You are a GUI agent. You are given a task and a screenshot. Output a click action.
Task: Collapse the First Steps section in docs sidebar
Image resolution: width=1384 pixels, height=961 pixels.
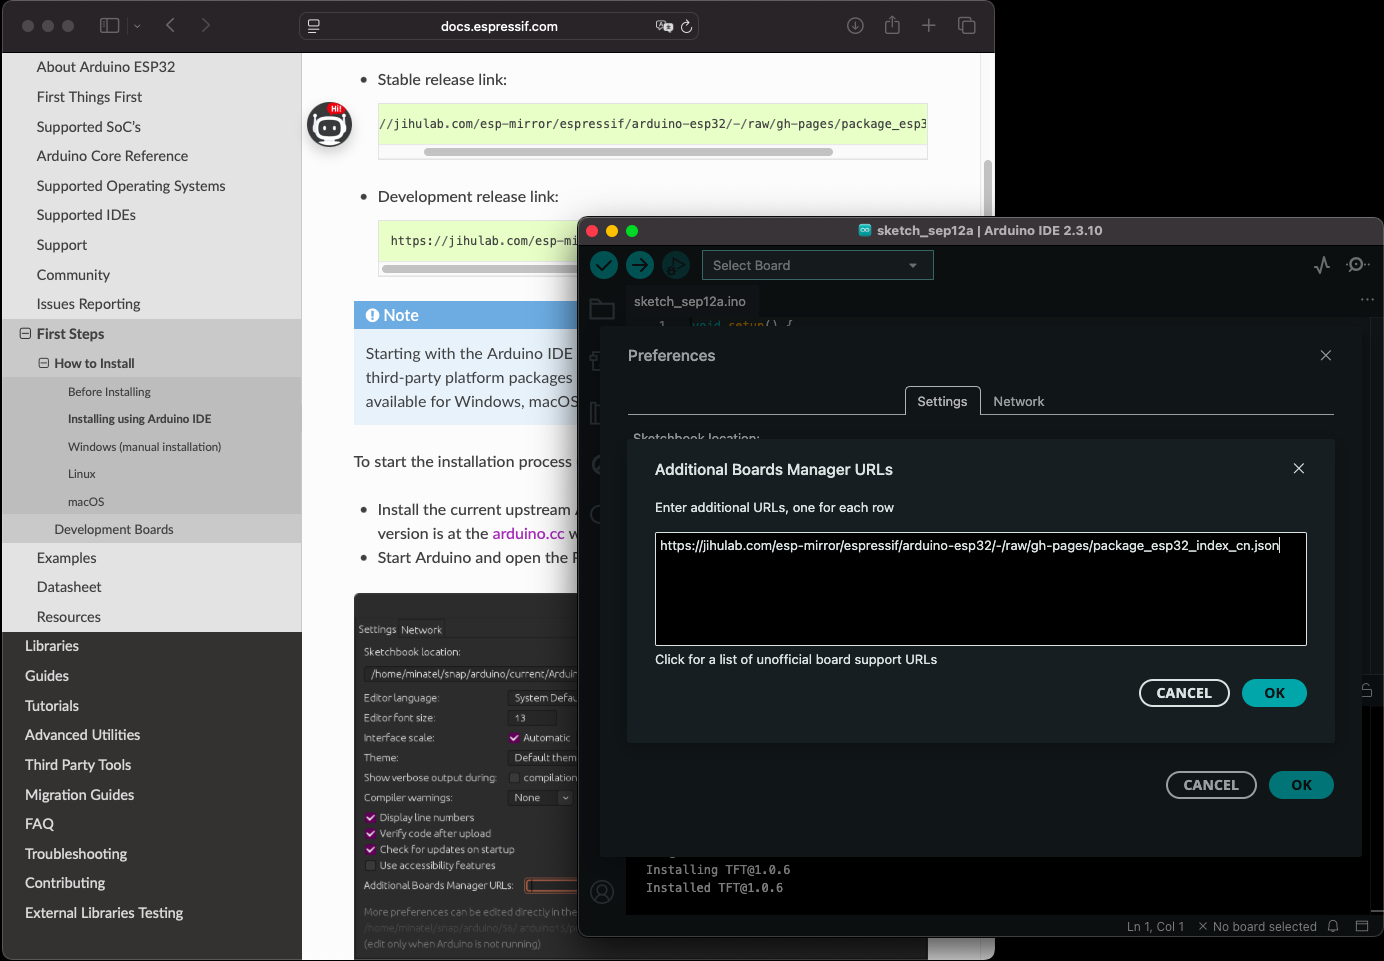coord(25,334)
